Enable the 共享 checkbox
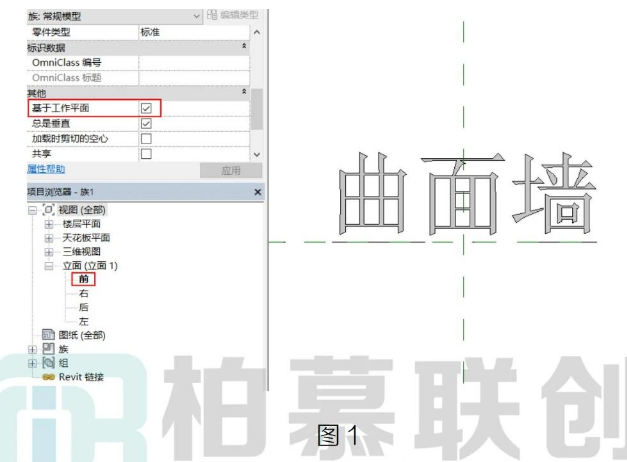This screenshot has width=627, height=462. point(146,154)
